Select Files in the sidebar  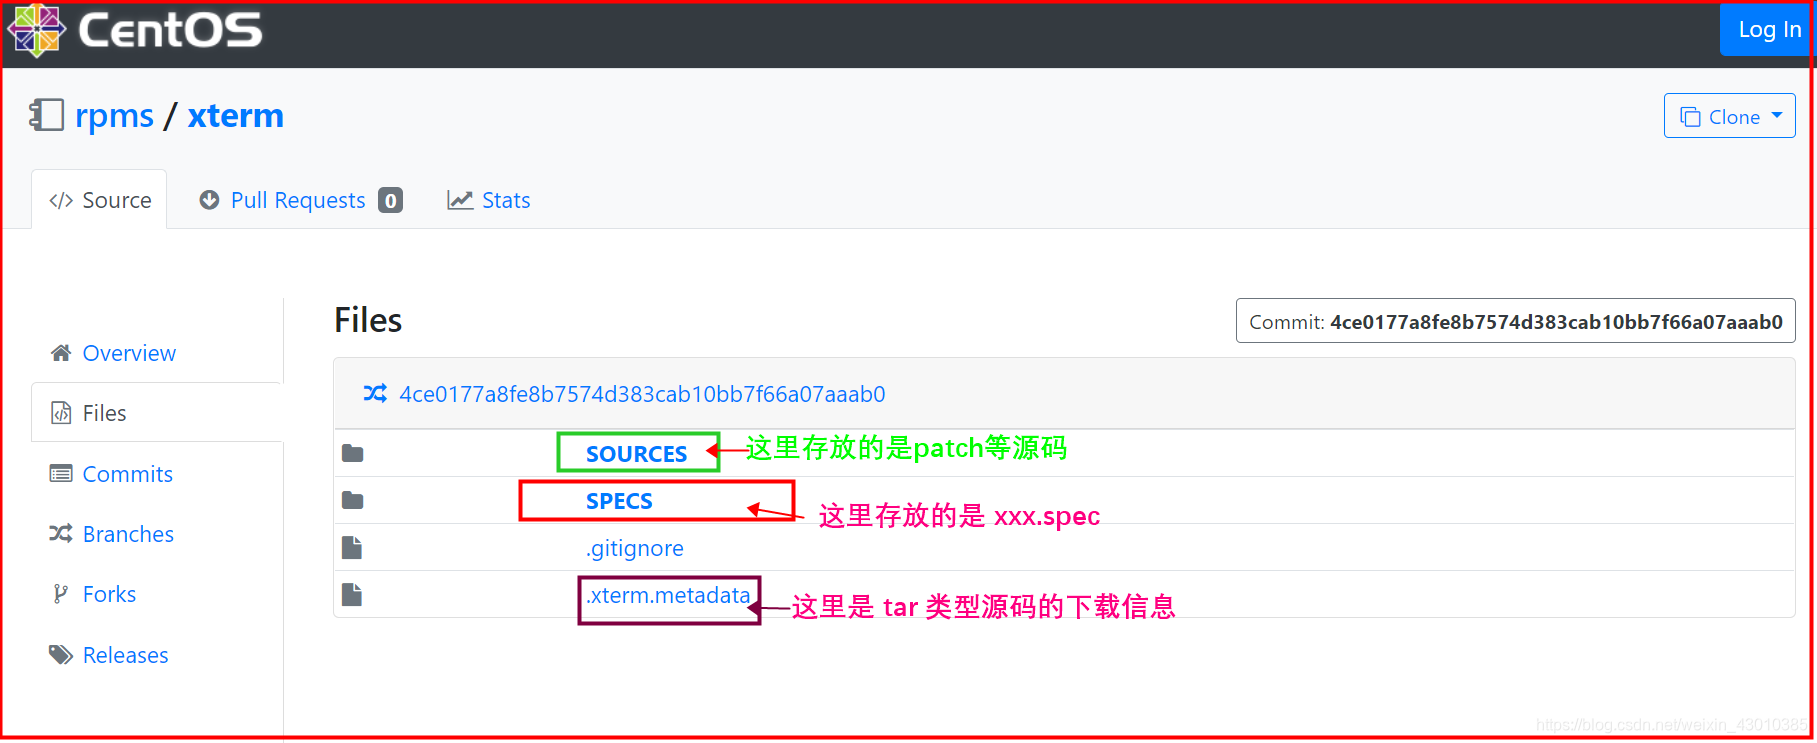(x=158, y=412)
